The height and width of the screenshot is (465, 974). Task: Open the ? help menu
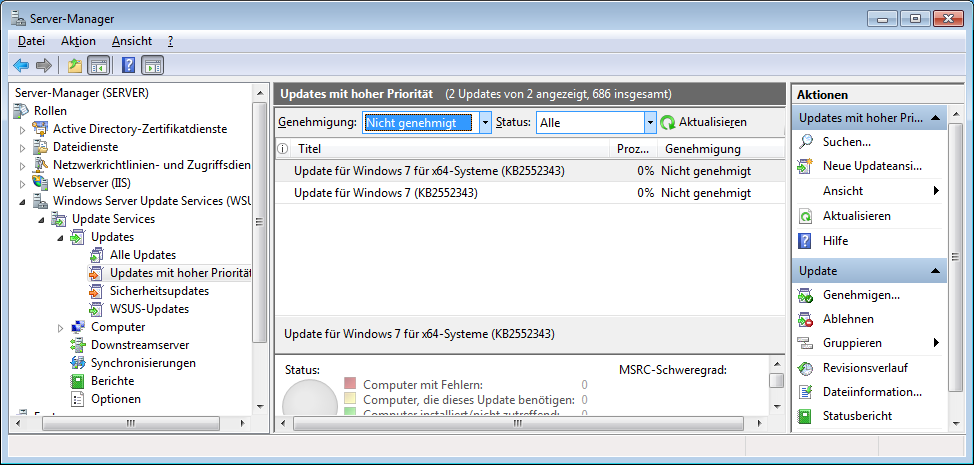[x=170, y=41]
